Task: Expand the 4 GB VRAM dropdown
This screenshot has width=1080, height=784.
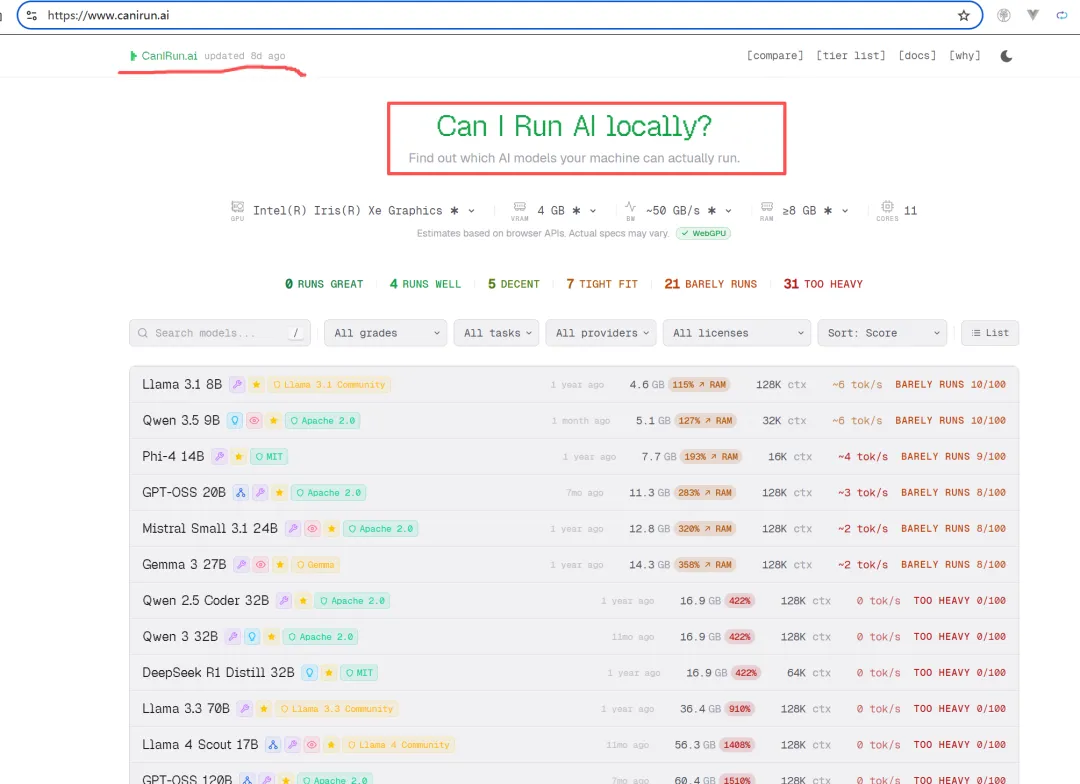Action: click(x=567, y=211)
